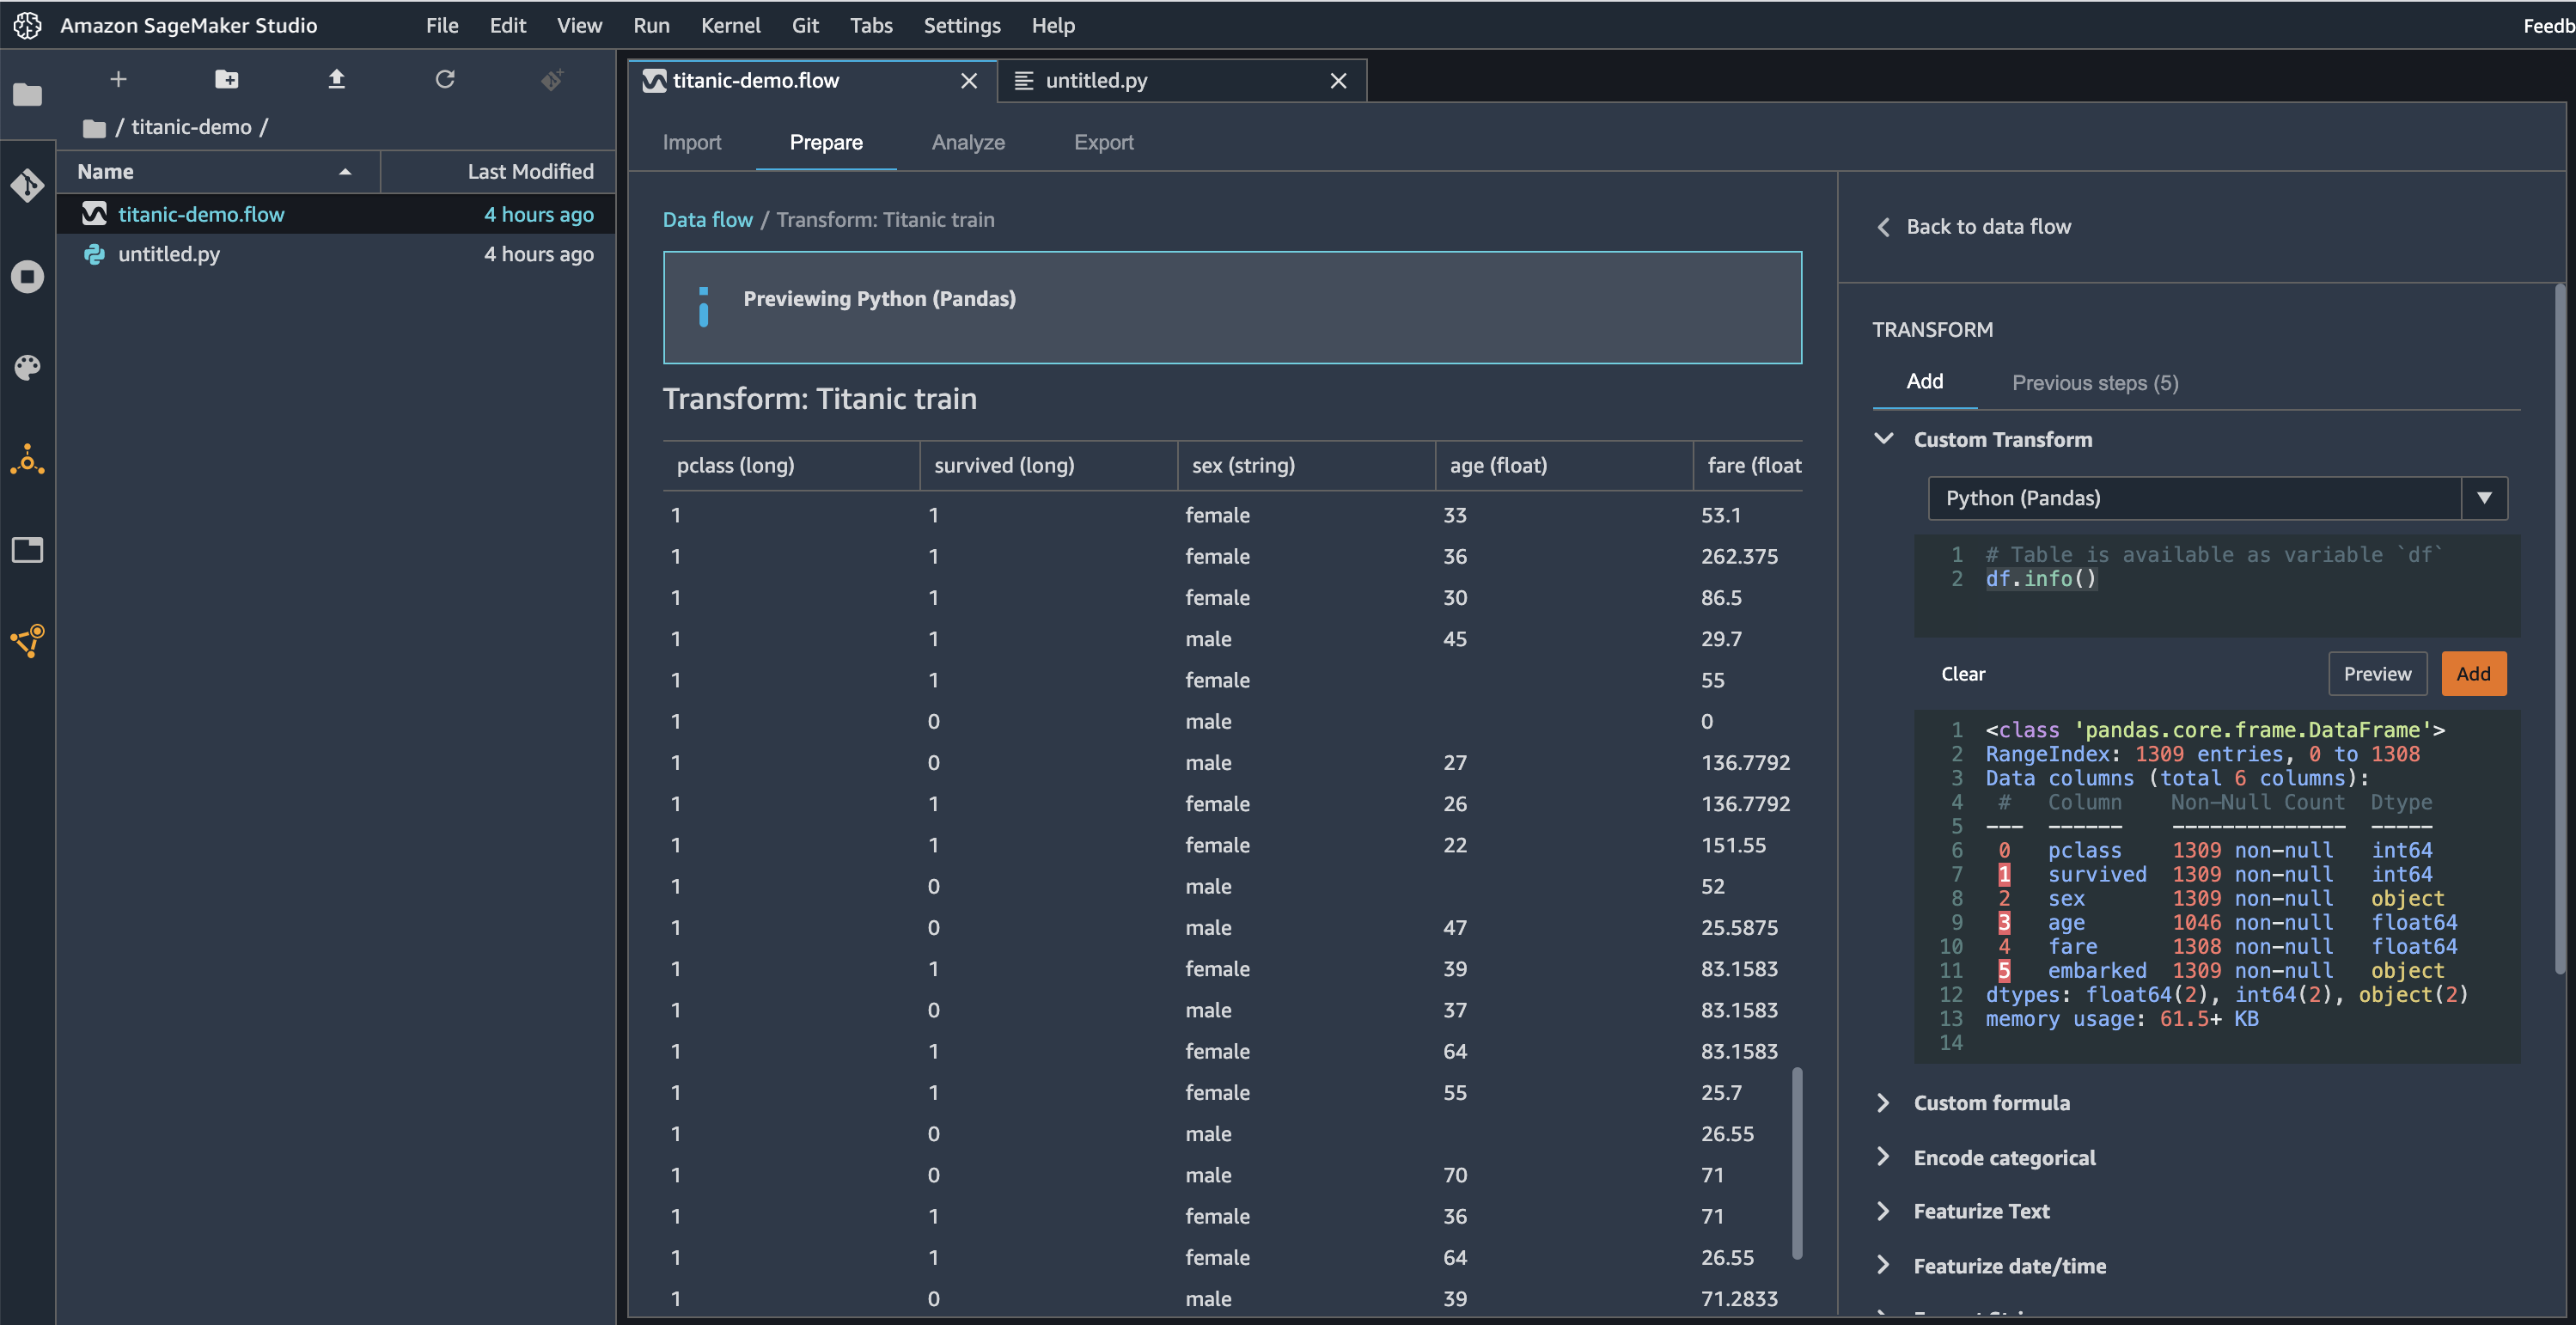Close the untitled.py tab
The image size is (2576, 1325).
1338,81
